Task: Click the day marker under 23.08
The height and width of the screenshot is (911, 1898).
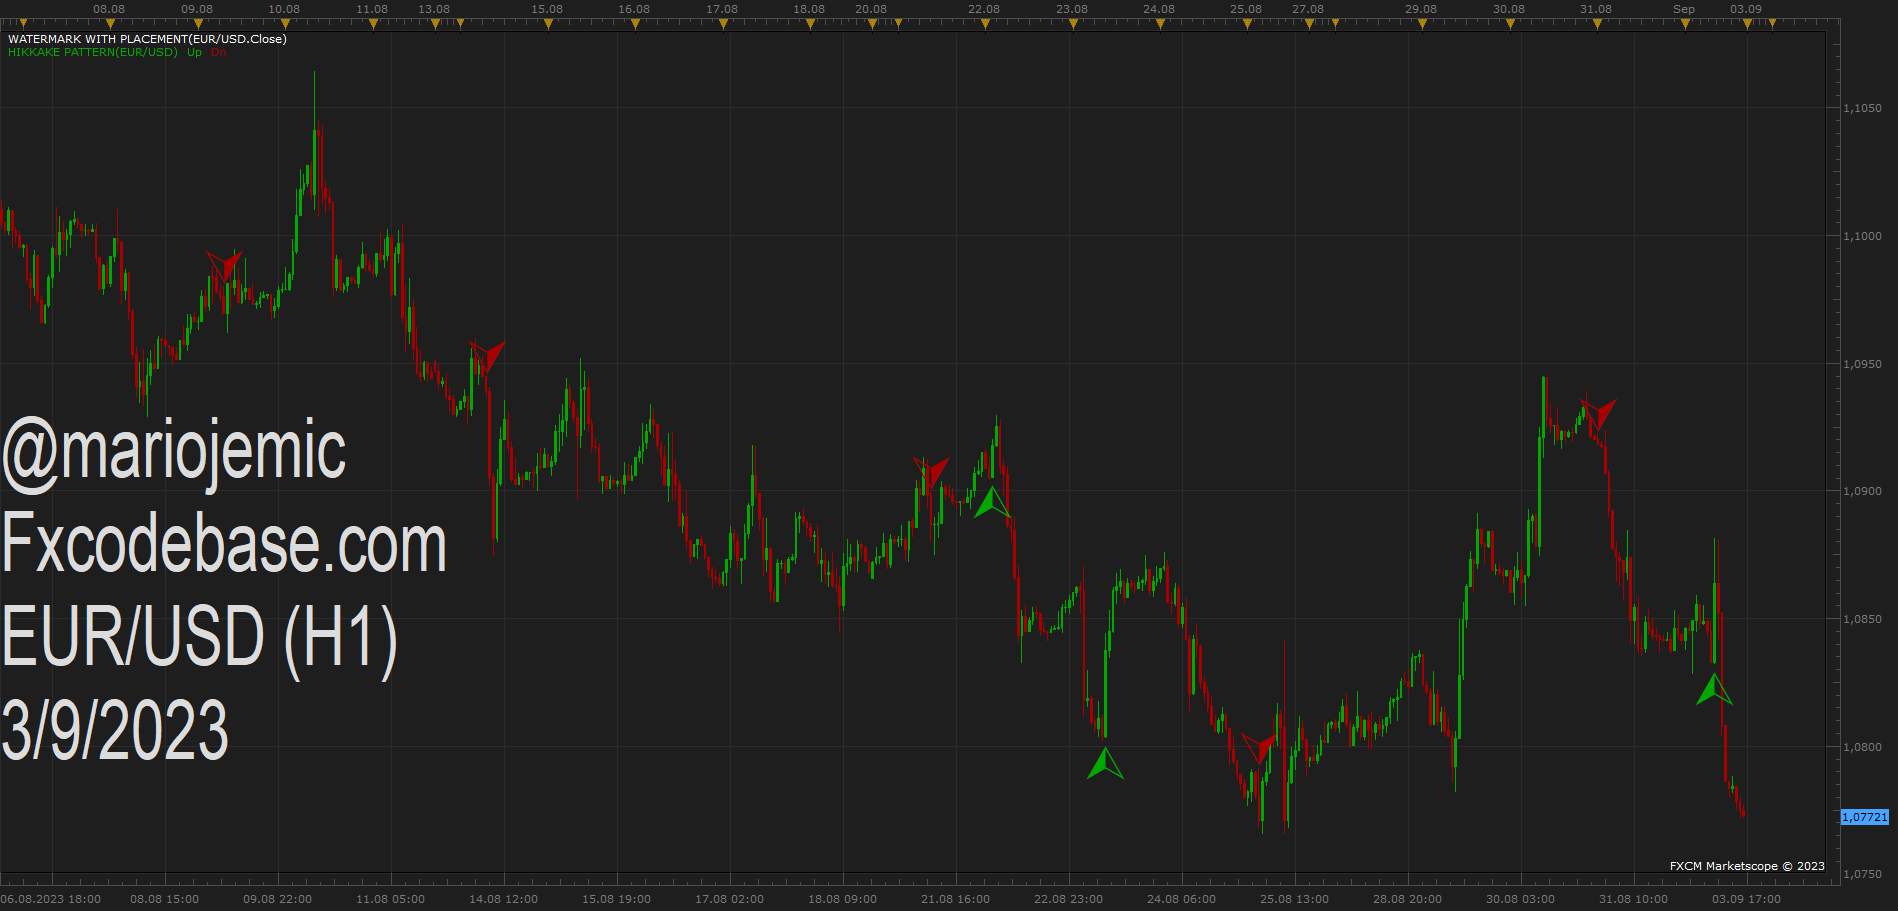Action: [x=1073, y=24]
